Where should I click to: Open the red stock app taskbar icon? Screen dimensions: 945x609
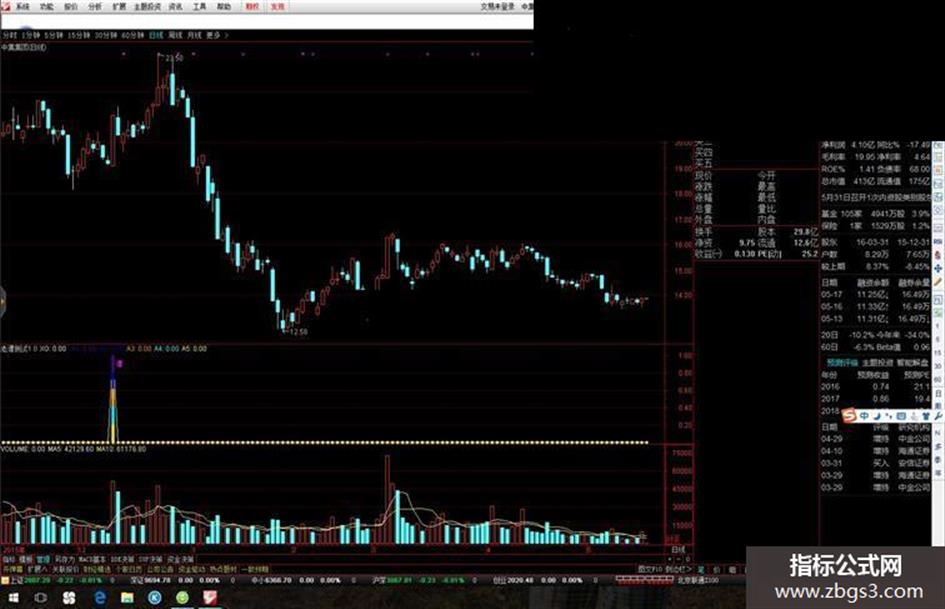tap(210, 598)
